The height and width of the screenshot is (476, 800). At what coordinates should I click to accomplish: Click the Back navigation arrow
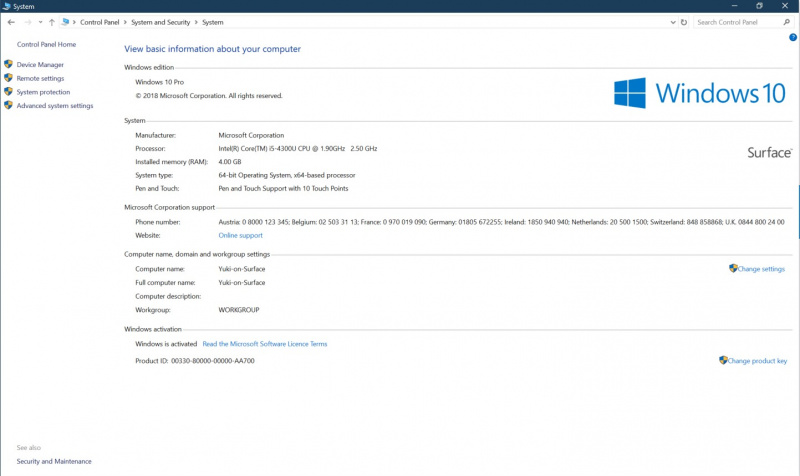(11, 22)
